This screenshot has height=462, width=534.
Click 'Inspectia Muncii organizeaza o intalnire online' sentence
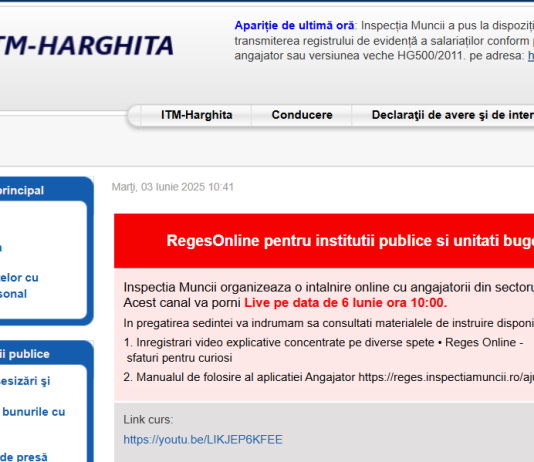[329, 287]
